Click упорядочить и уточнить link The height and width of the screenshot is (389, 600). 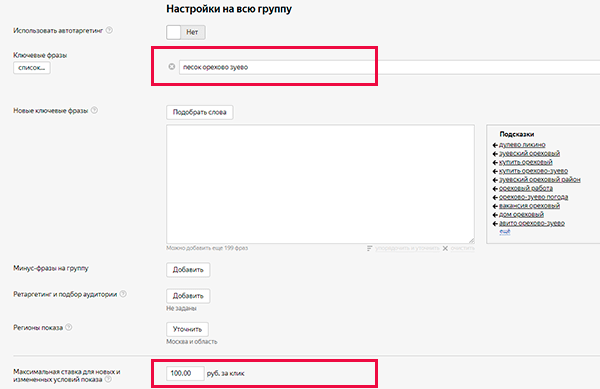pos(407,248)
